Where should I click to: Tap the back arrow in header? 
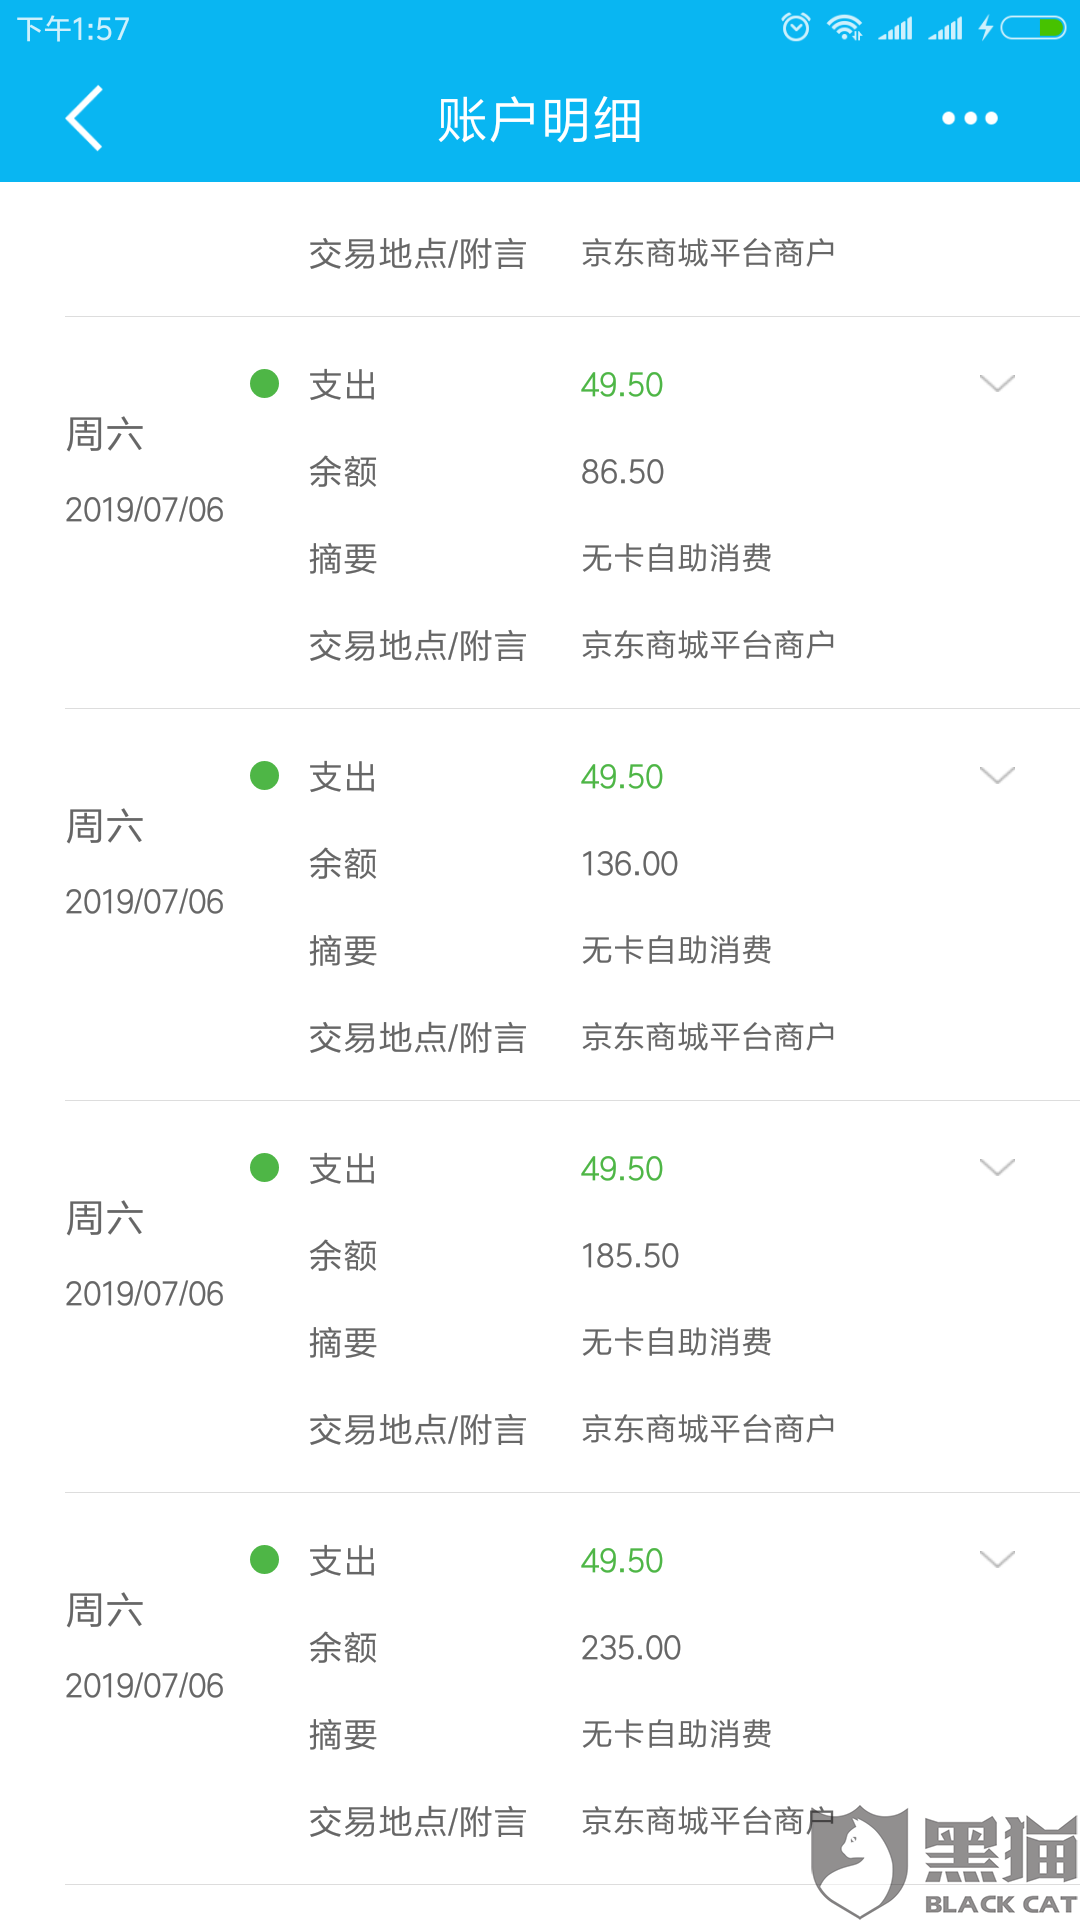[85, 118]
